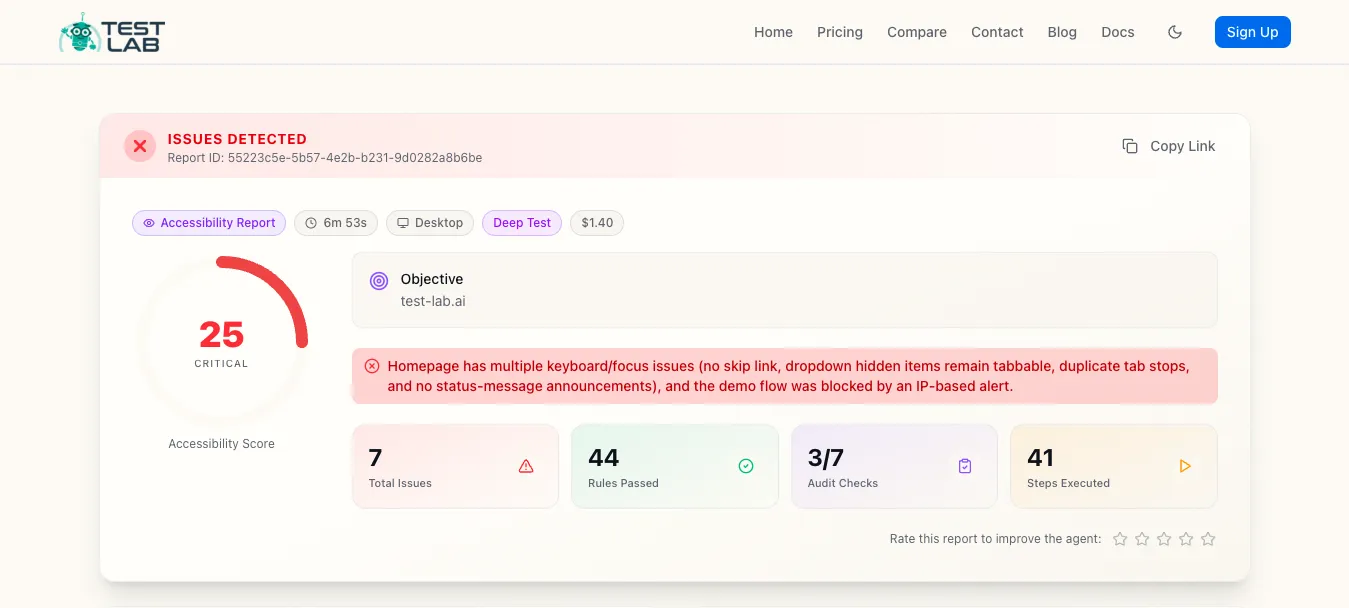Rate the report one star

coord(1120,539)
